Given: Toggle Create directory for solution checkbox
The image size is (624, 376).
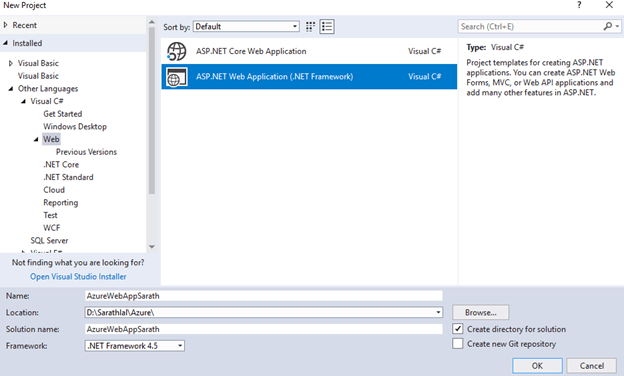Looking at the screenshot, I should [458, 329].
